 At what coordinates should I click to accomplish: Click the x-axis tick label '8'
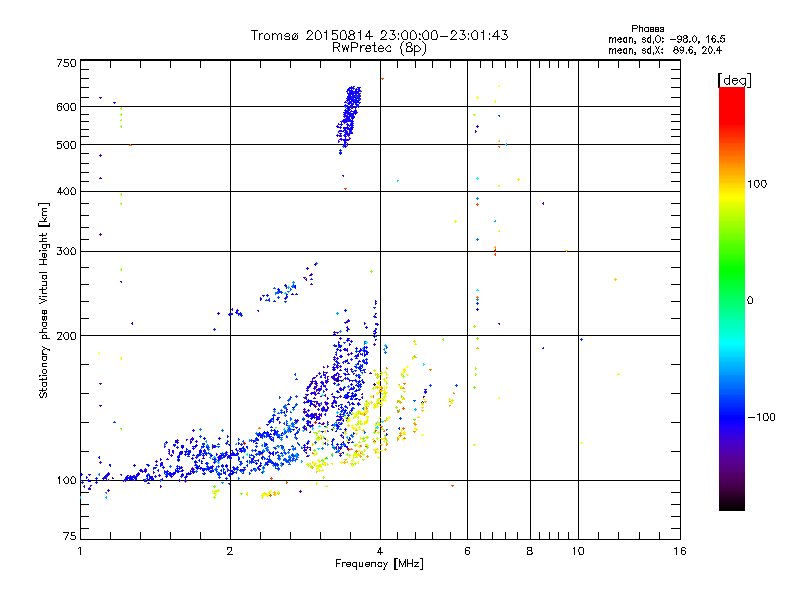530,551
